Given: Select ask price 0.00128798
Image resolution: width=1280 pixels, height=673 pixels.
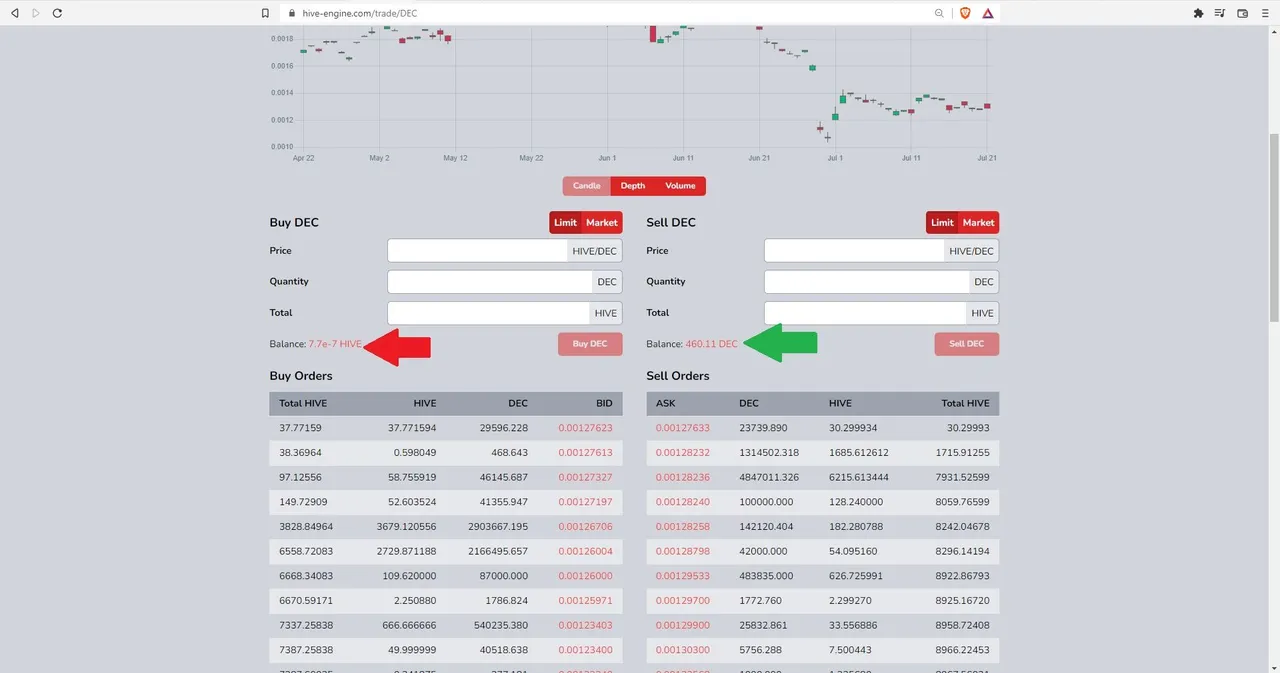Looking at the screenshot, I should pyautogui.click(x=683, y=551).
